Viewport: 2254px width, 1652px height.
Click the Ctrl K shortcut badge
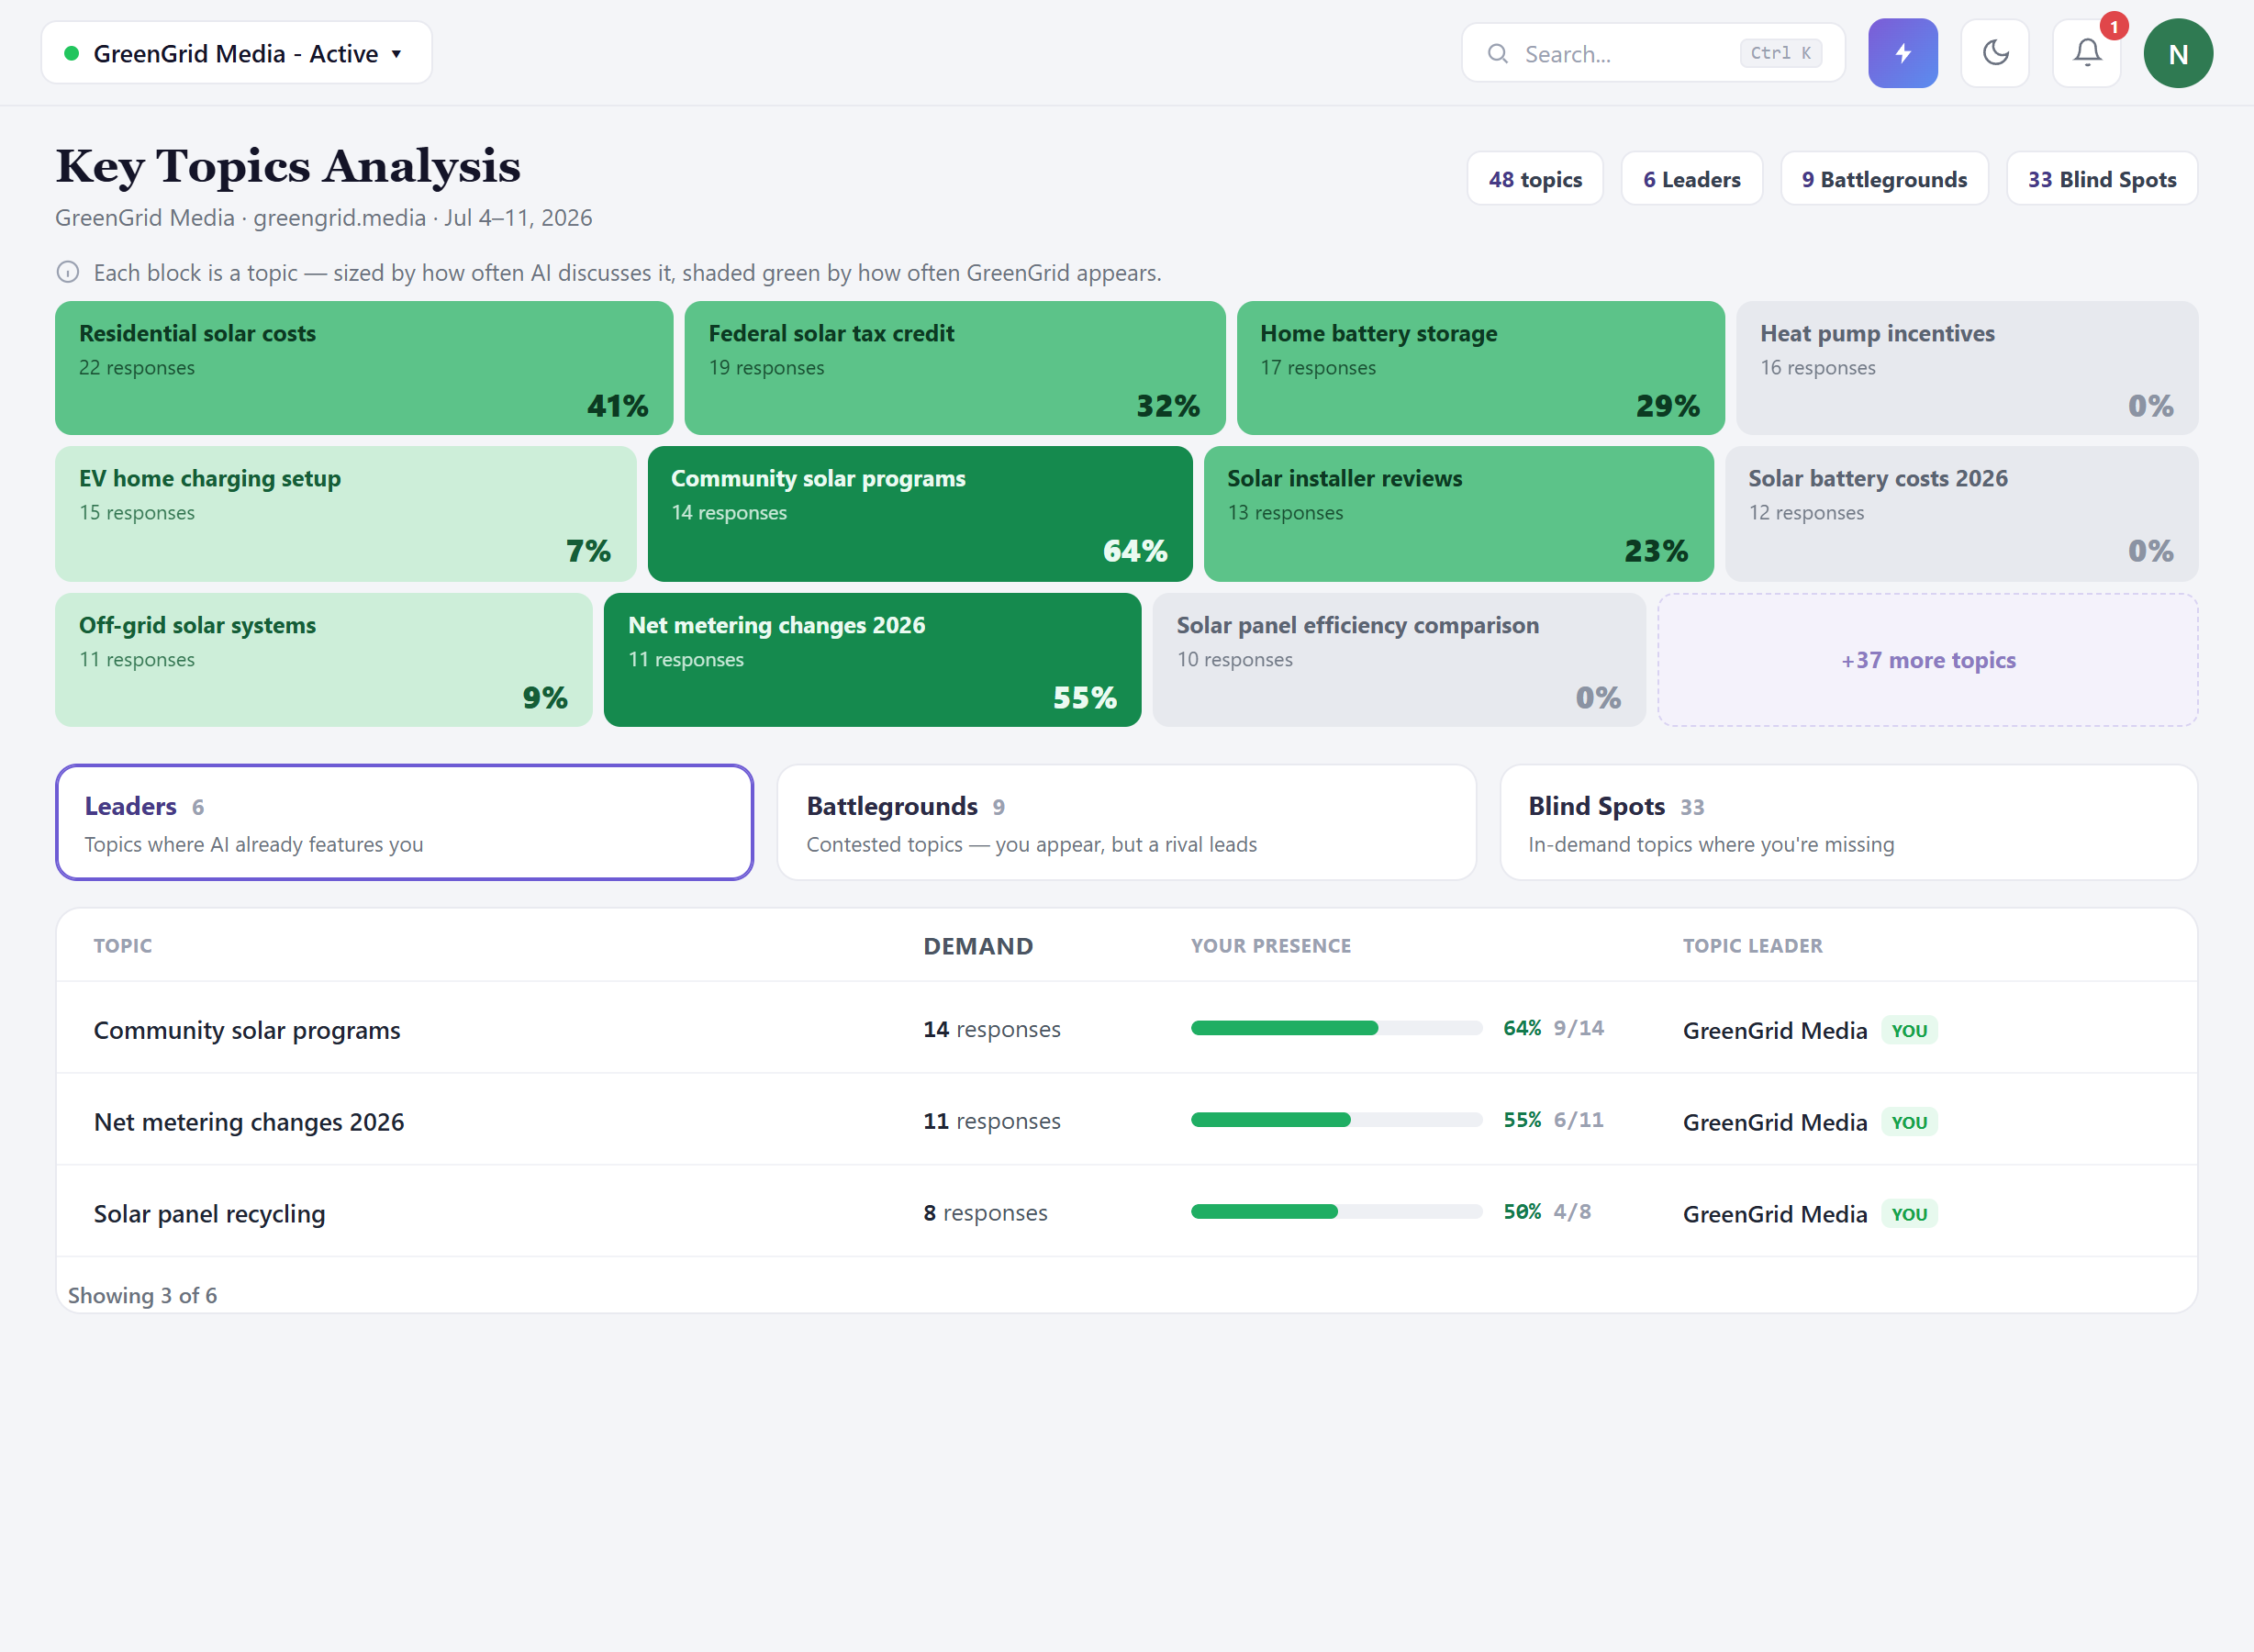[1780, 53]
